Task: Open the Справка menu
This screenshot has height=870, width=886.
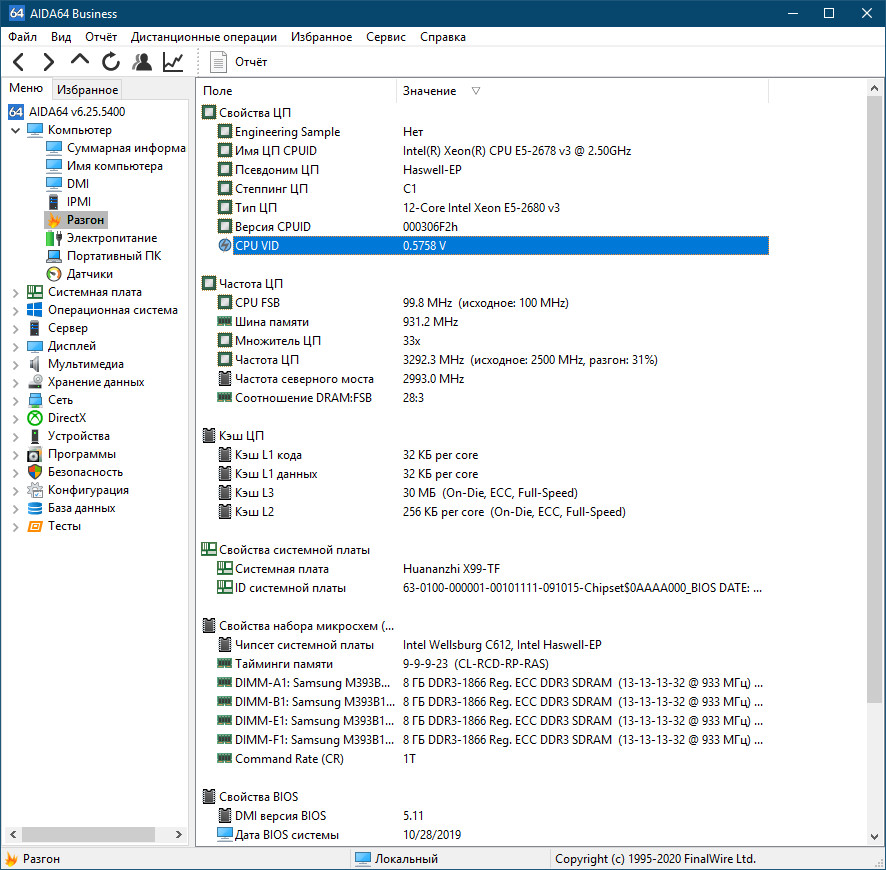Action: (x=443, y=37)
